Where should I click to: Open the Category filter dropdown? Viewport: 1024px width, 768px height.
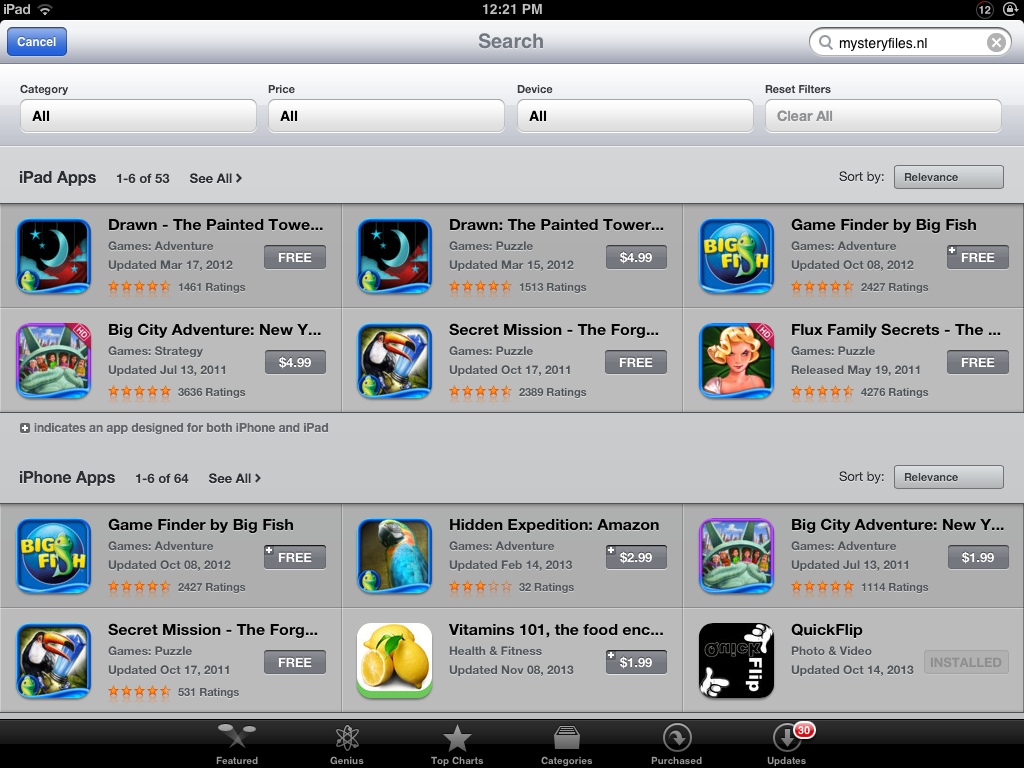click(x=138, y=116)
